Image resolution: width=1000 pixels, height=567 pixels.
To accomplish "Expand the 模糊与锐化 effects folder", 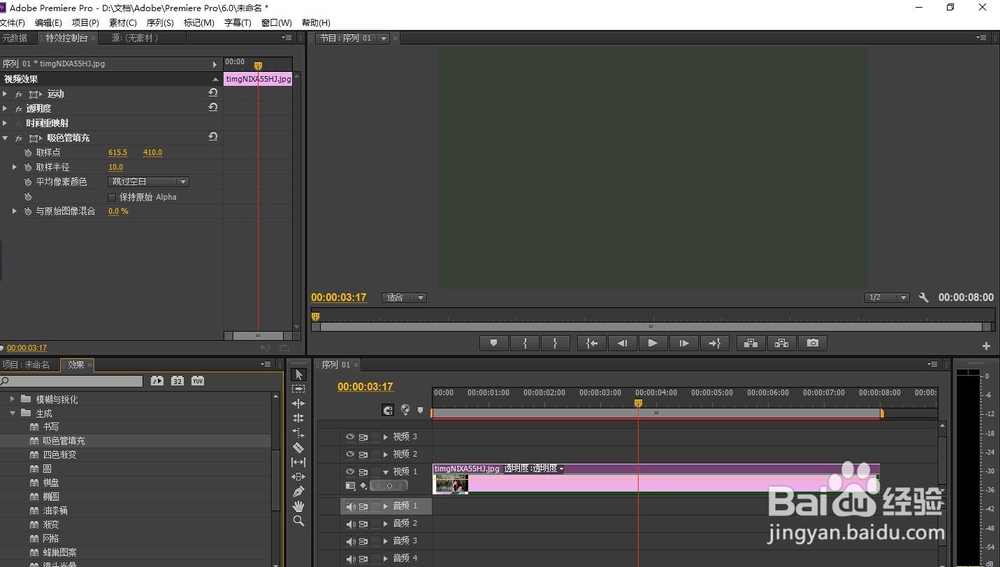I will tap(12, 399).
